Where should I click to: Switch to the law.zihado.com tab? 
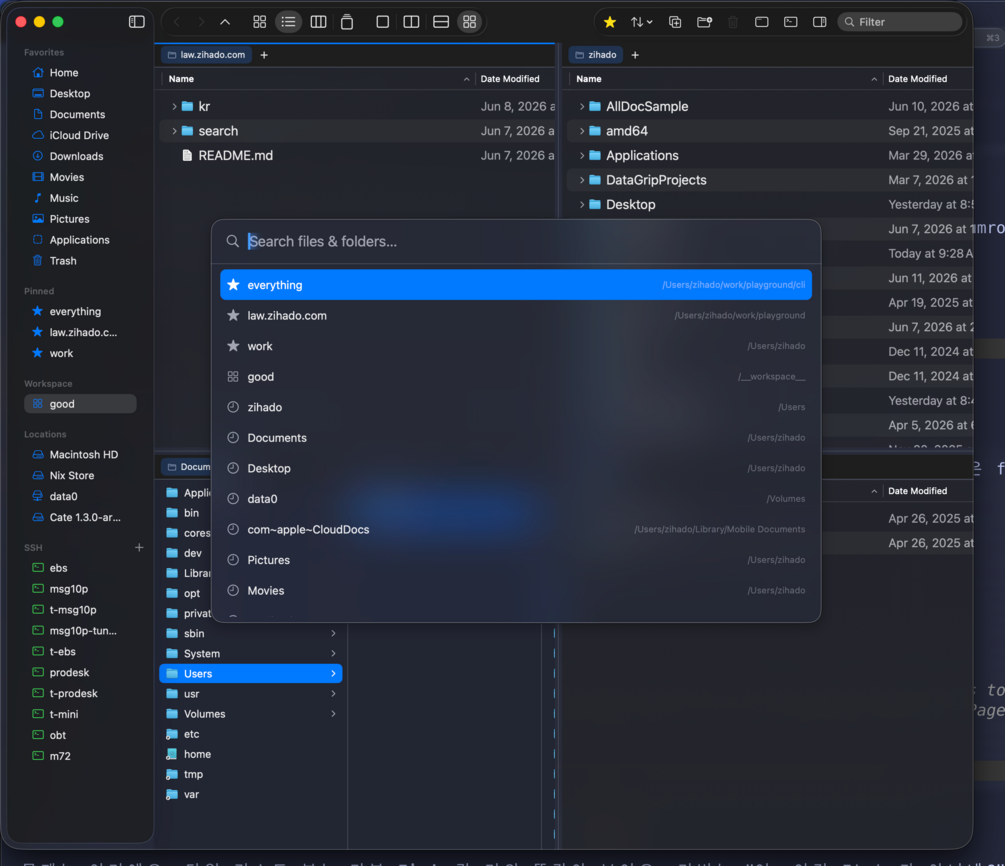[206, 55]
